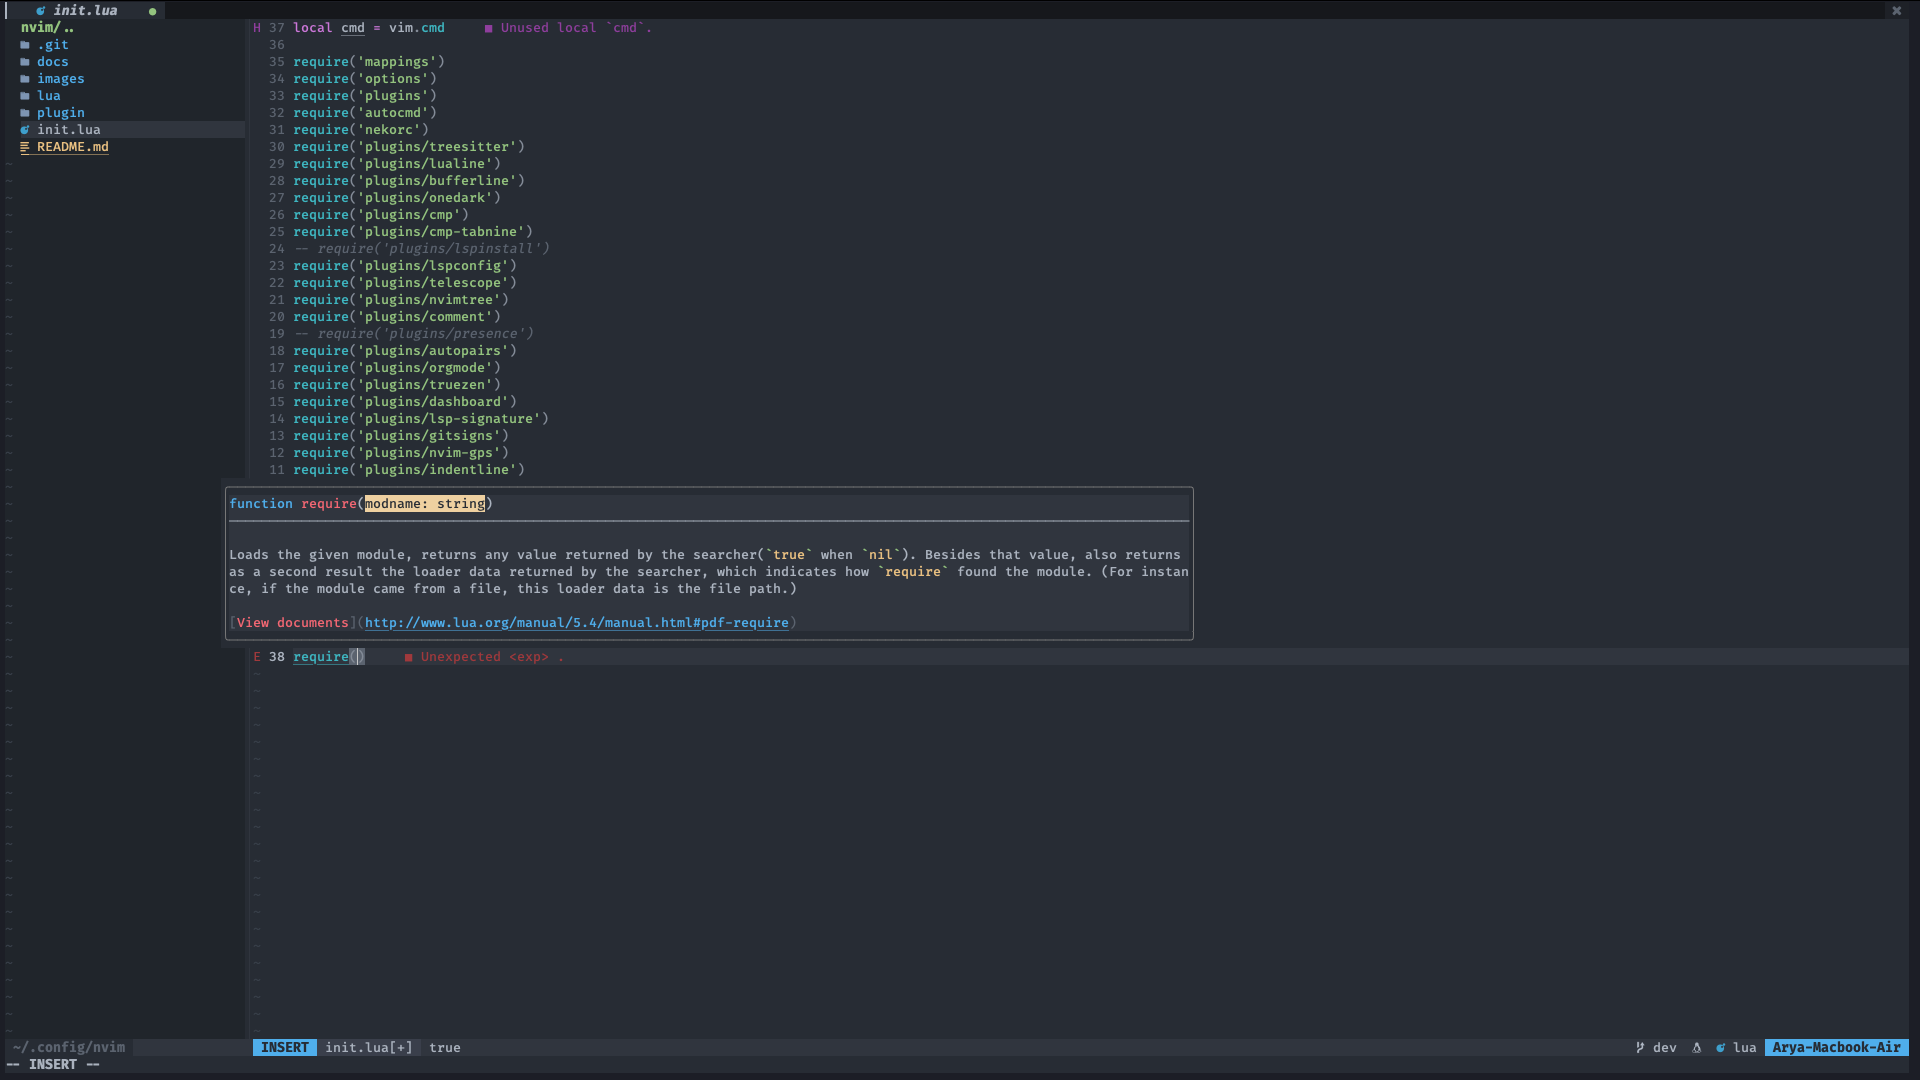Click the Linux penguin icon in statusline

pyautogui.click(x=1696, y=1047)
